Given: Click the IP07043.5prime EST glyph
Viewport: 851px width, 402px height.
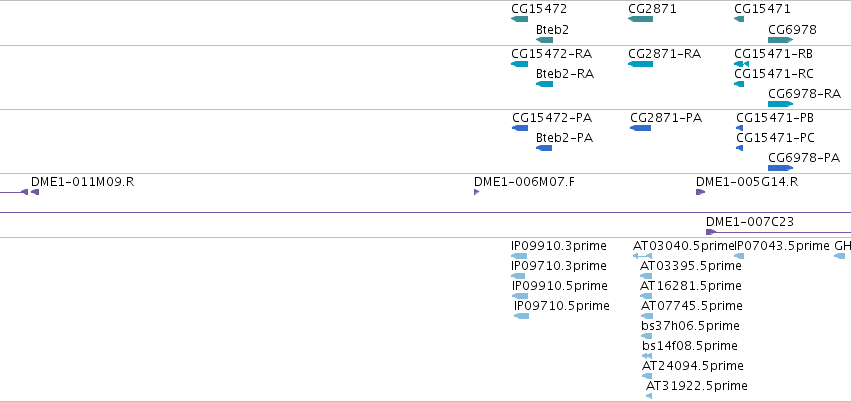Looking at the screenshot, I should (739, 256).
